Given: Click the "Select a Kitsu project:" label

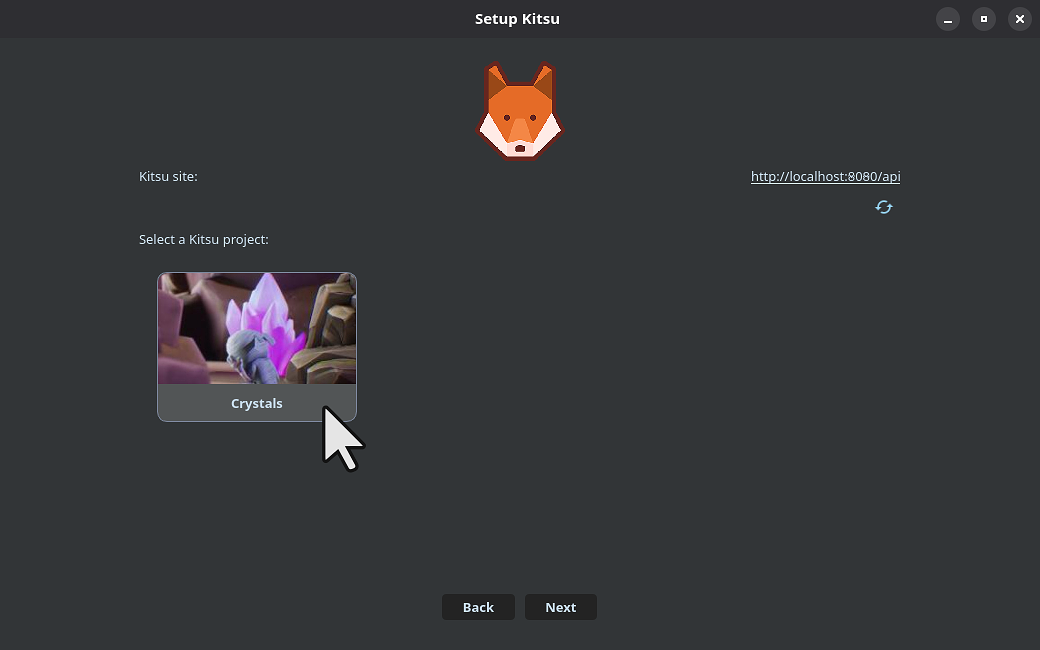Looking at the screenshot, I should (x=204, y=239).
